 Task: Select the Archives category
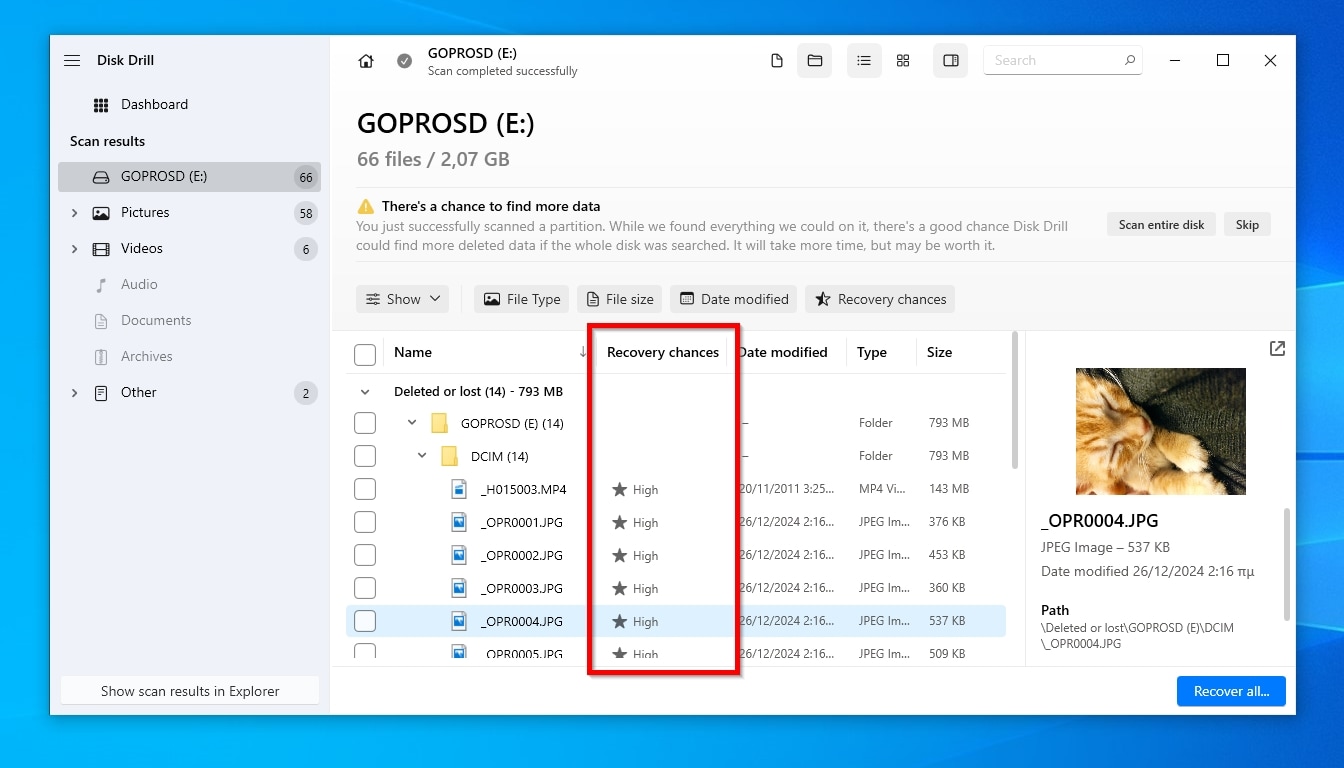[x=189, y=357]
